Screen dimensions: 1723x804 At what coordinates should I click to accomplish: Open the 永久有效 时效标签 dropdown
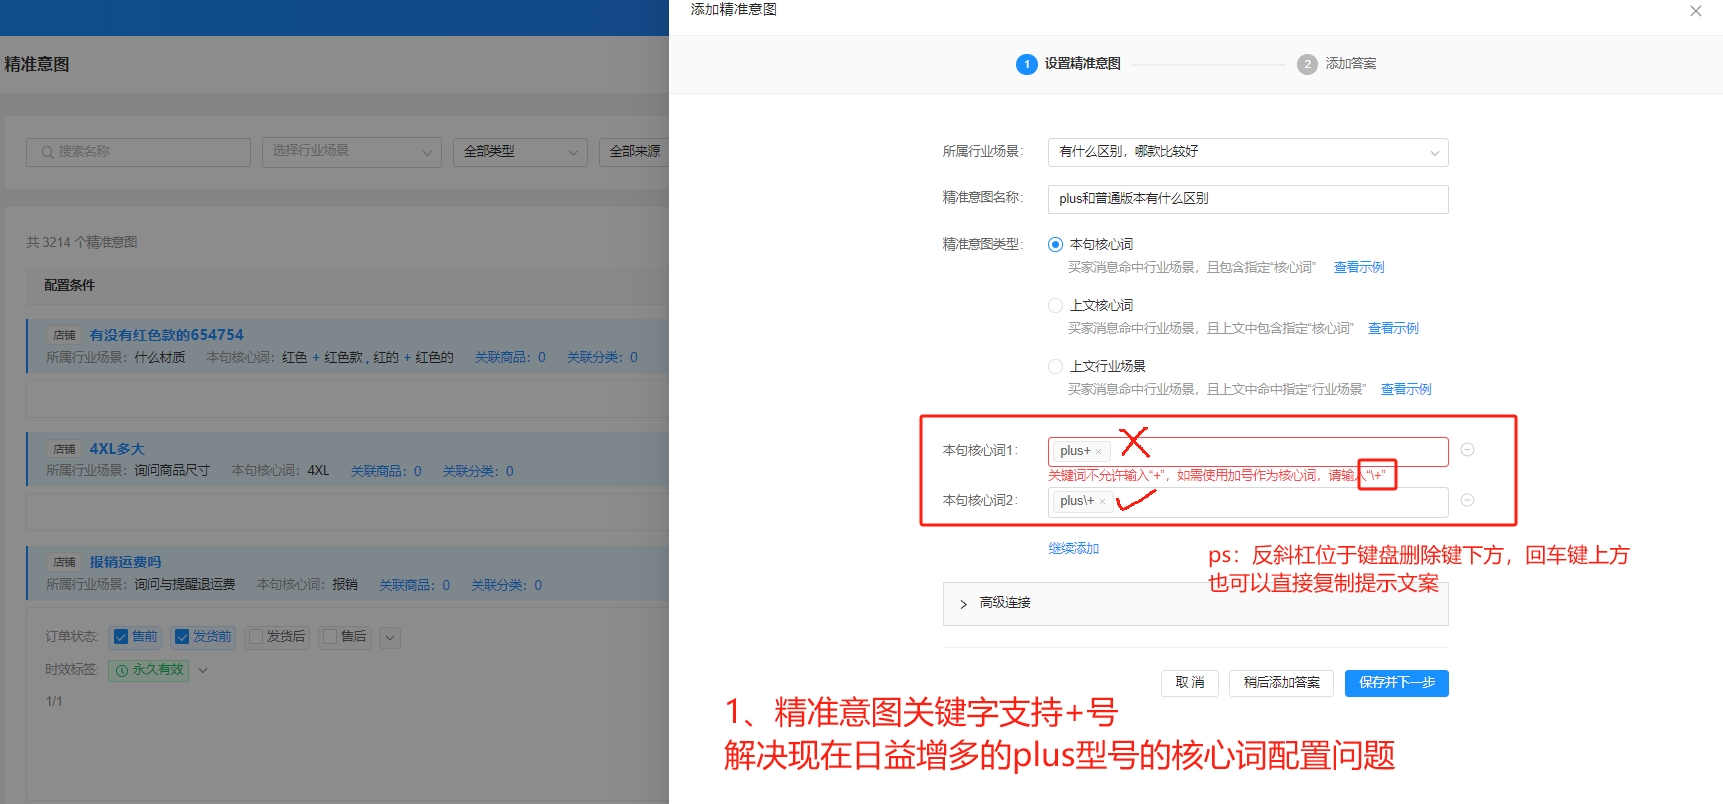pos(203,670)
